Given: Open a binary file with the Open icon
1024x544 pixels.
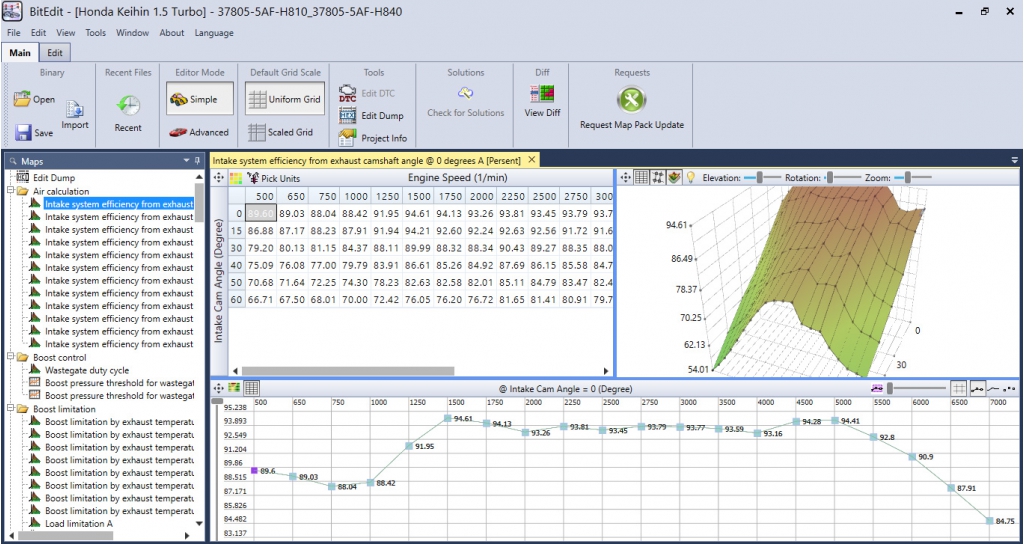Looking at the screenshot, I should click(x=22, y=99).
